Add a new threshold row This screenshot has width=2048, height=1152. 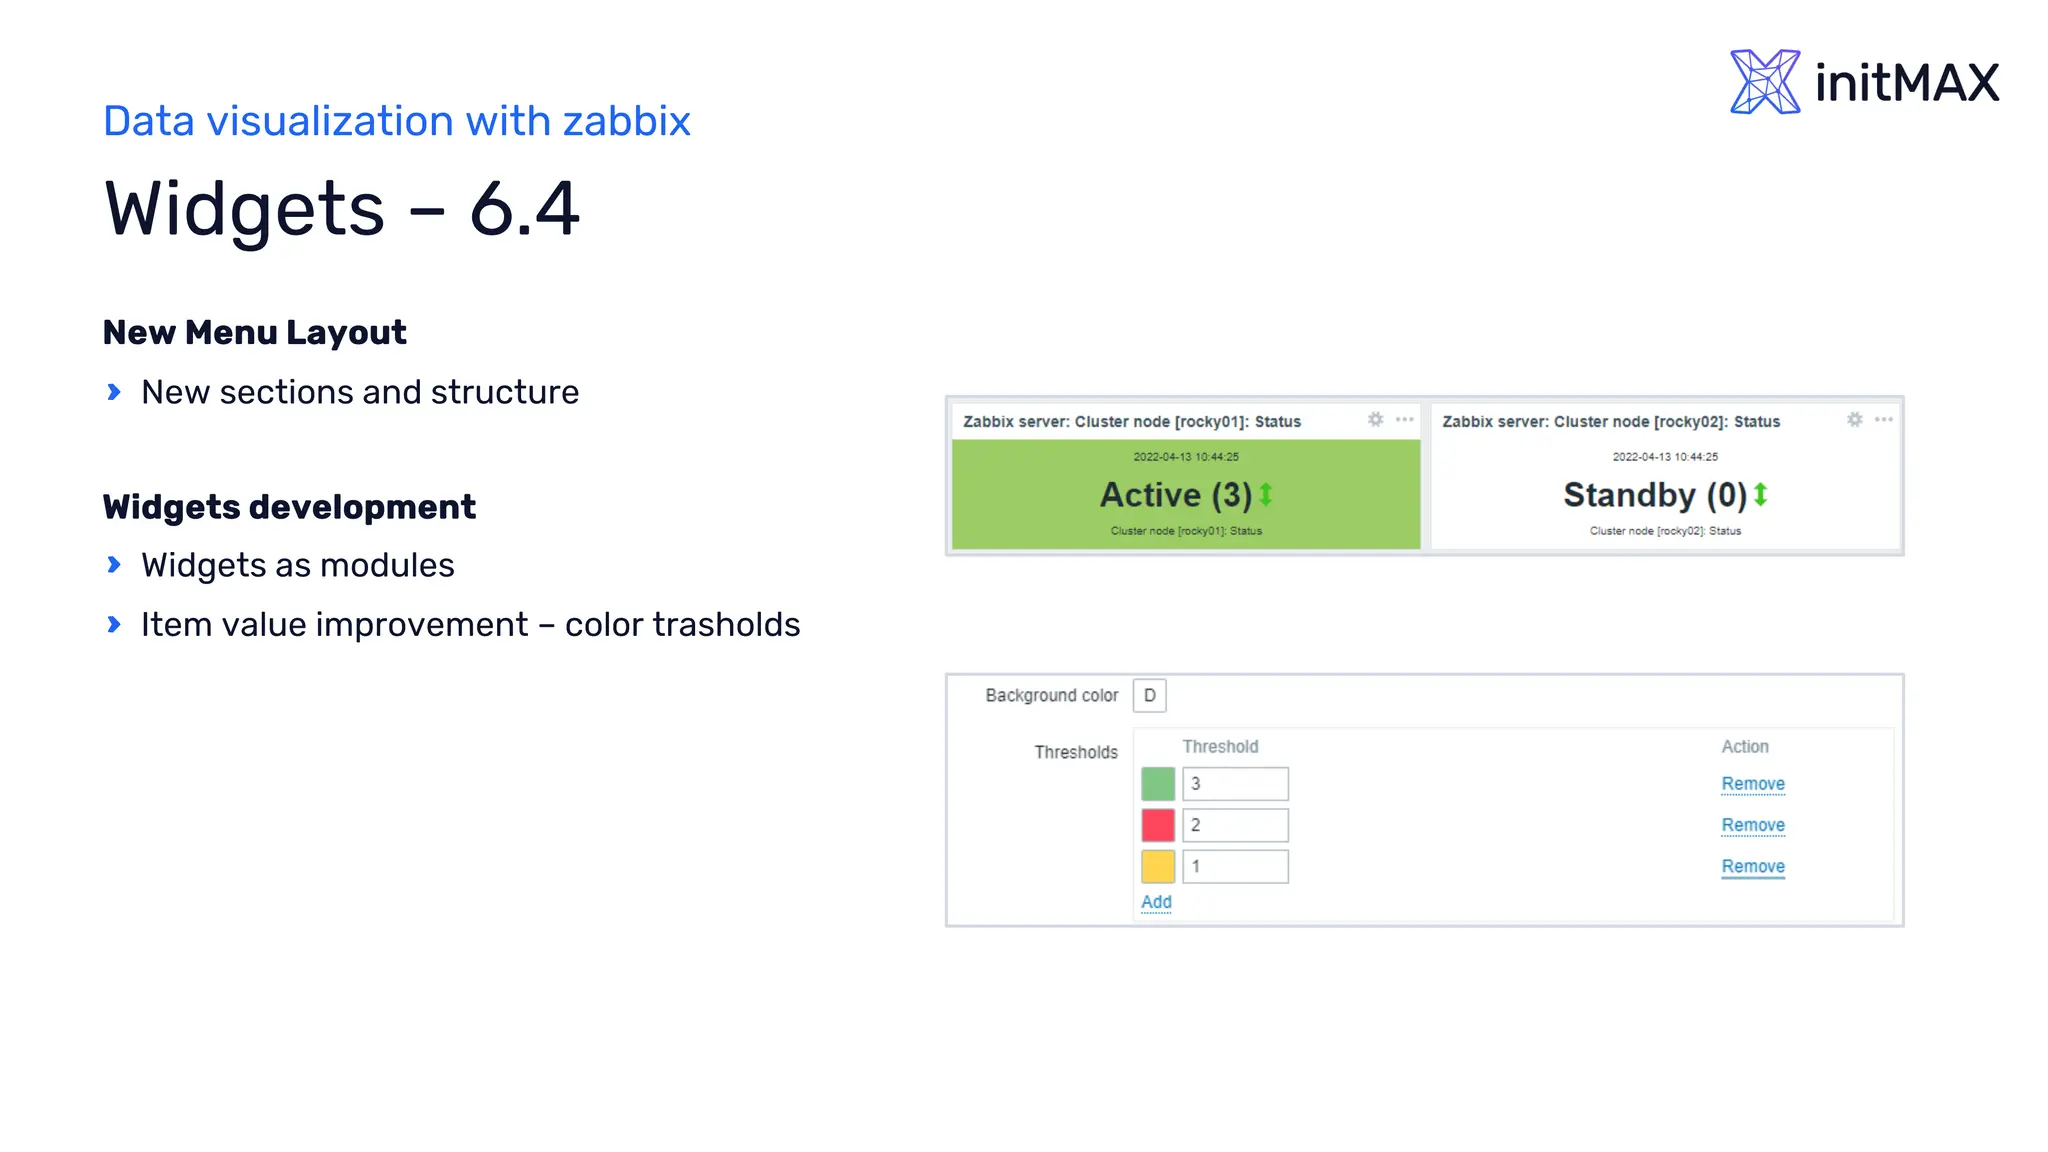(x=1156, y=902)
